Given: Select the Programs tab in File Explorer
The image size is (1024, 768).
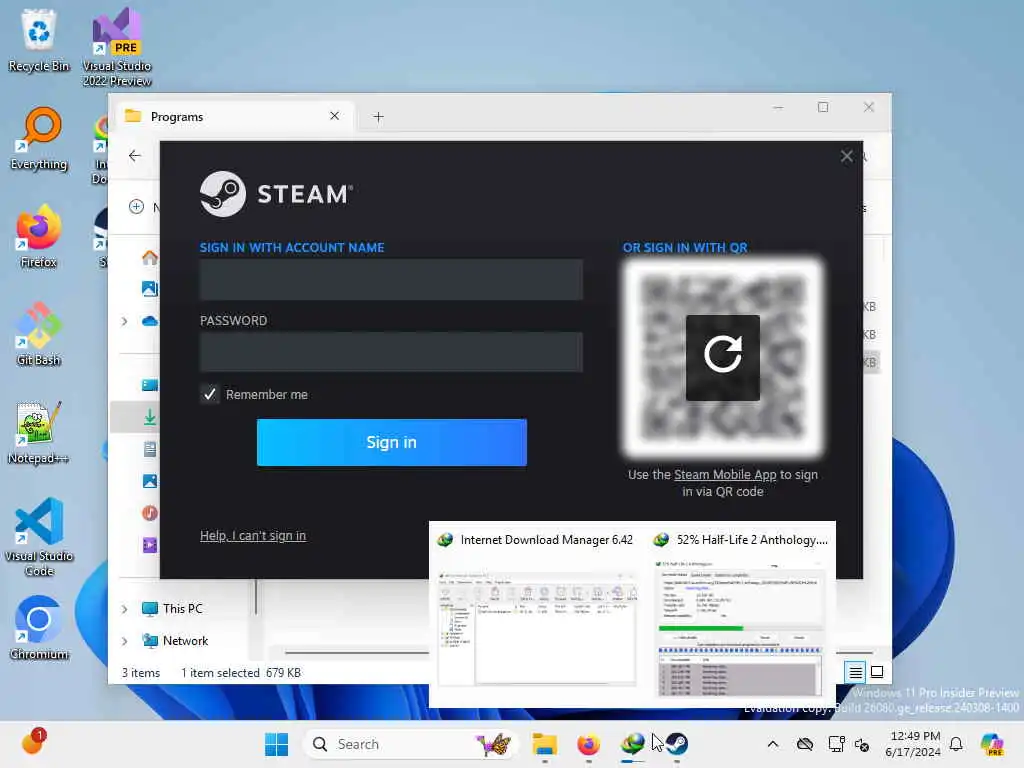Looking at the screenshot, I should tap(232, 116).
